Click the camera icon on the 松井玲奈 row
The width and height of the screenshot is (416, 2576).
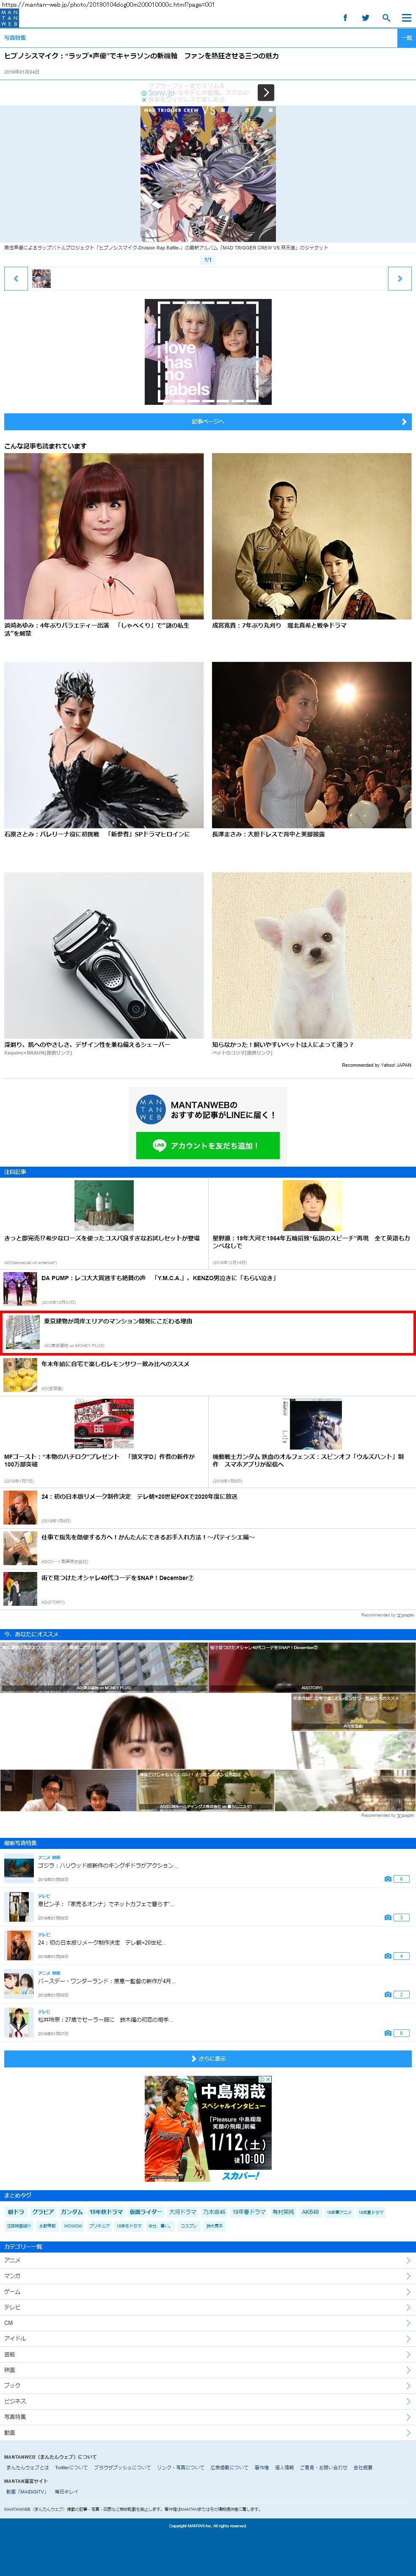click(388, 2033)
